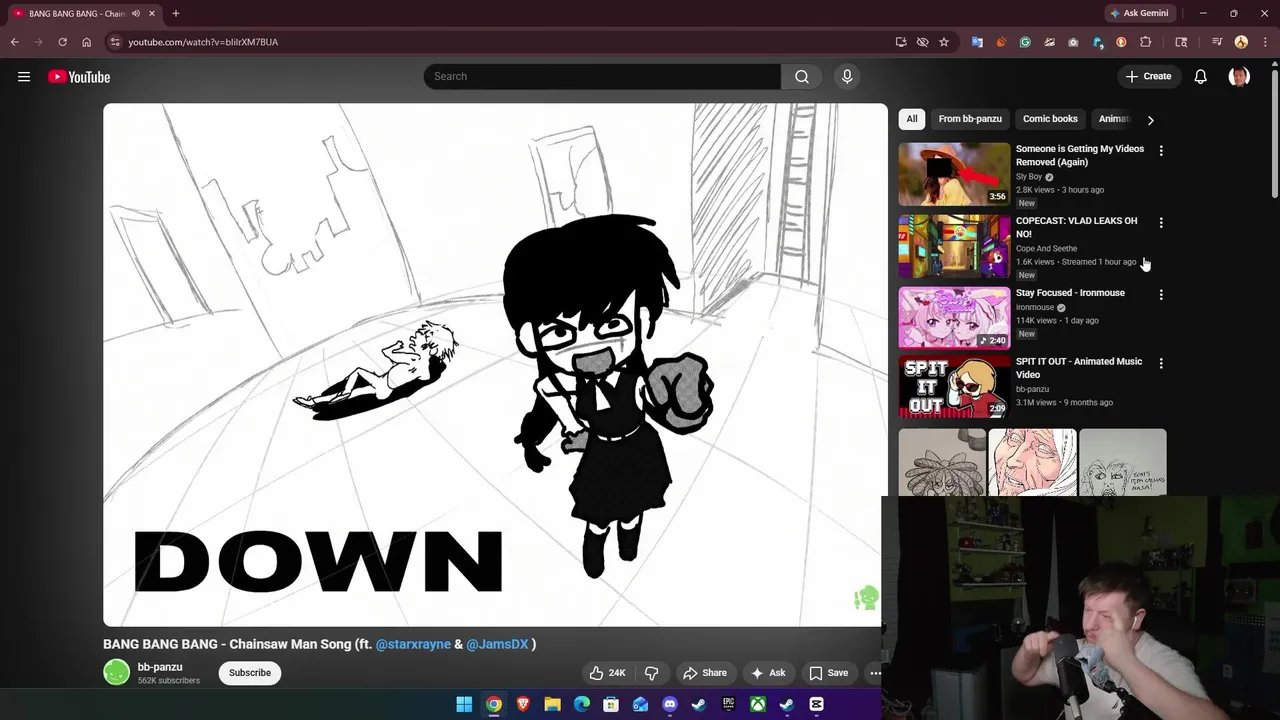Open options for SPIT IT OUT video

(x=1161, y=364)
